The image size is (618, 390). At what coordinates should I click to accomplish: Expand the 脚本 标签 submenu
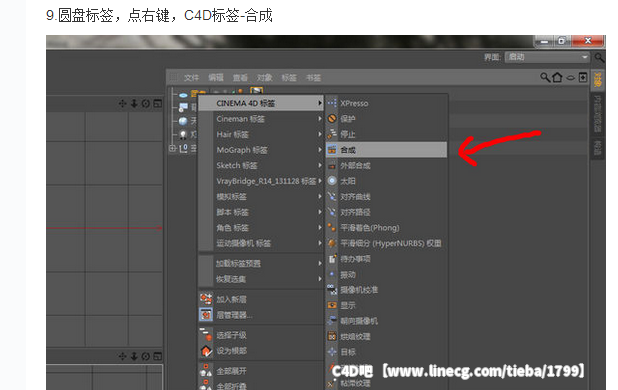click(x=261, y=212)
